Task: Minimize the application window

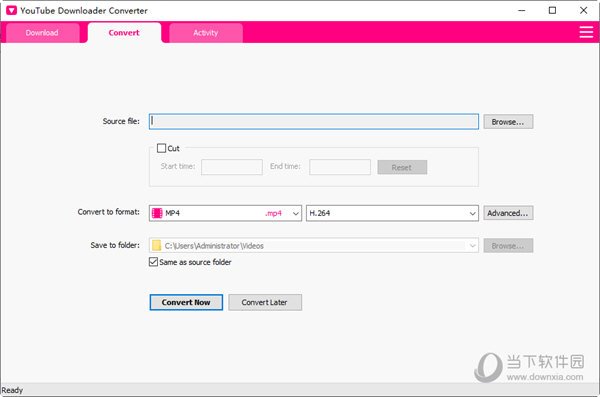Action: pos(521,10)
